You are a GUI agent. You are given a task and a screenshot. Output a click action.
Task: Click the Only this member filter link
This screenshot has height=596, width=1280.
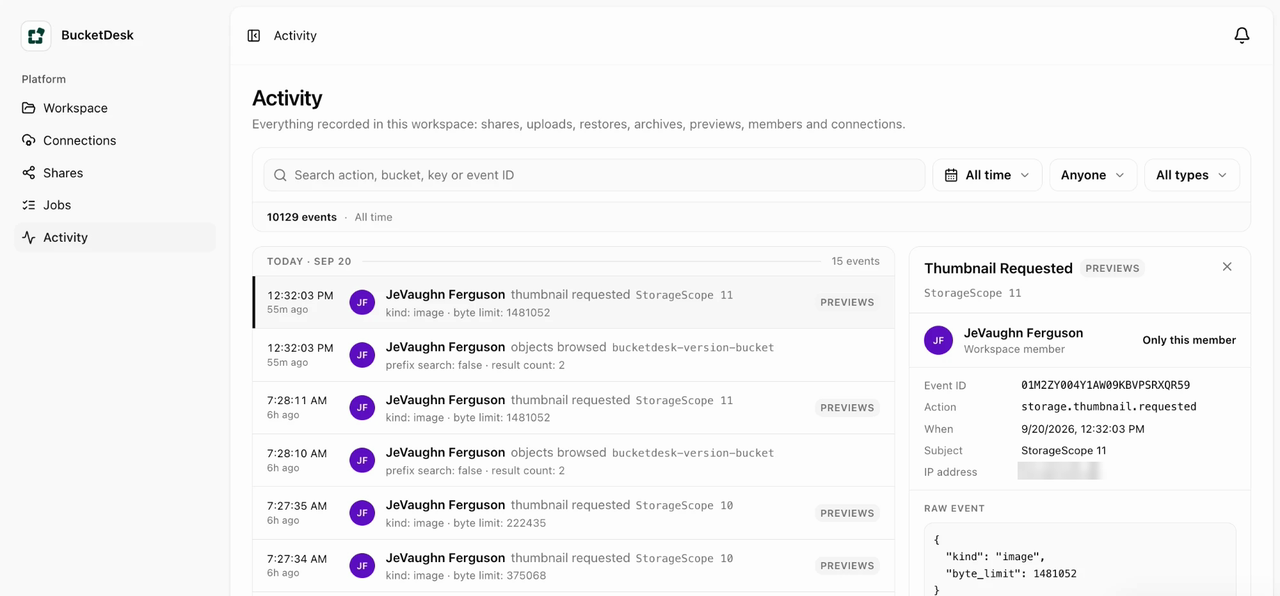(x=1189, y=340)
